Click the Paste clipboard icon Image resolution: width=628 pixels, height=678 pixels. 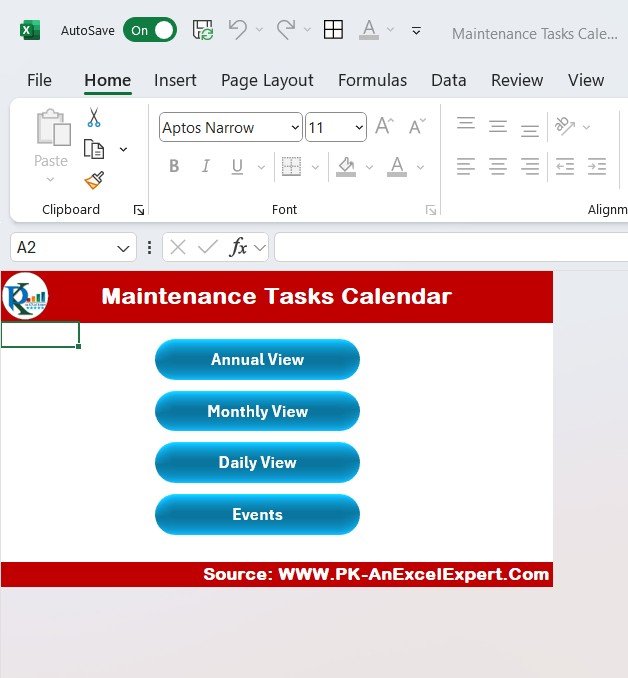click(x=53, y=127)
